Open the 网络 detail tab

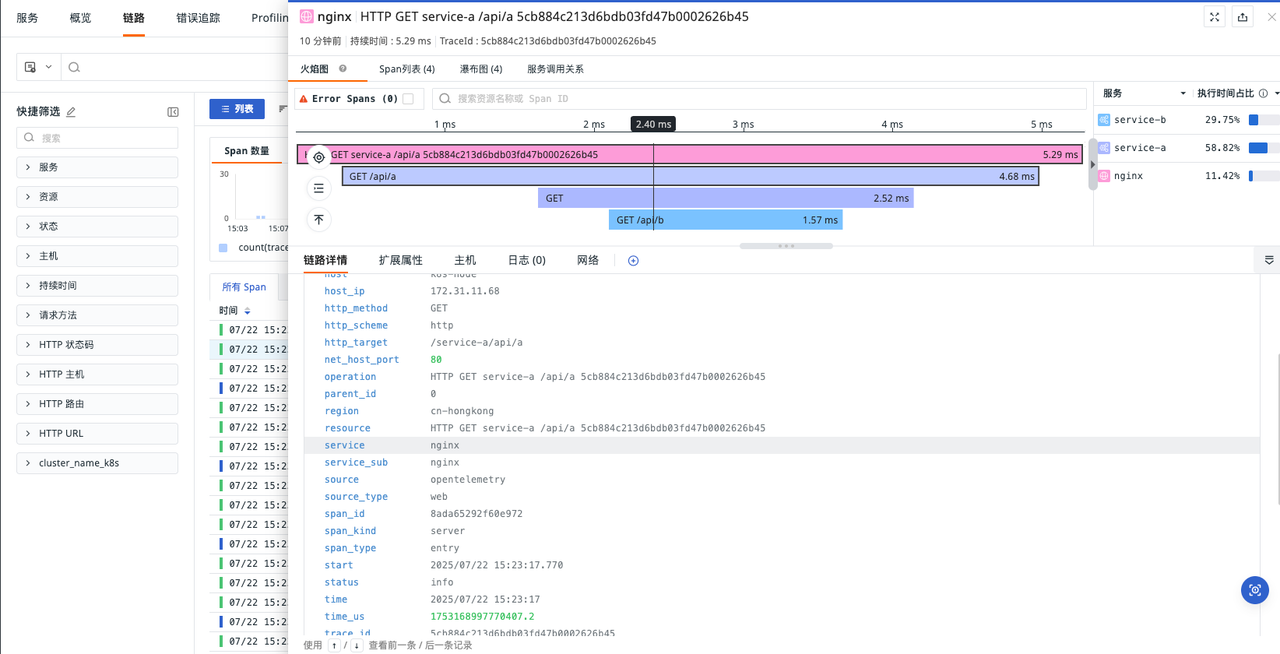coord(588,260)
